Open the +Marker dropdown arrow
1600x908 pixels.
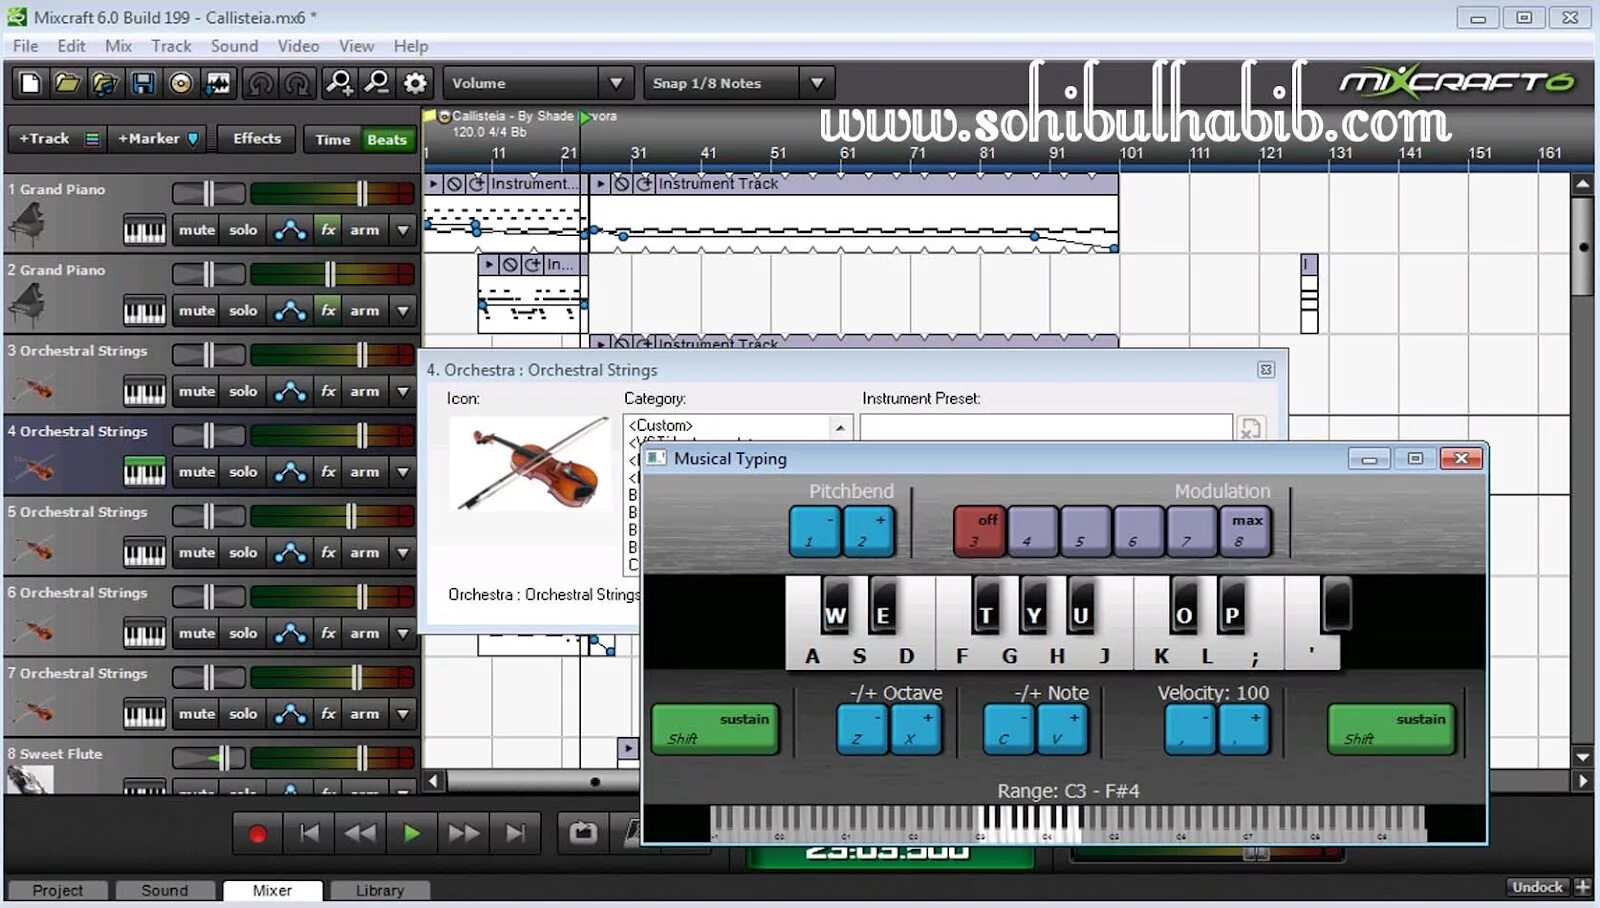tap(193, 139)
